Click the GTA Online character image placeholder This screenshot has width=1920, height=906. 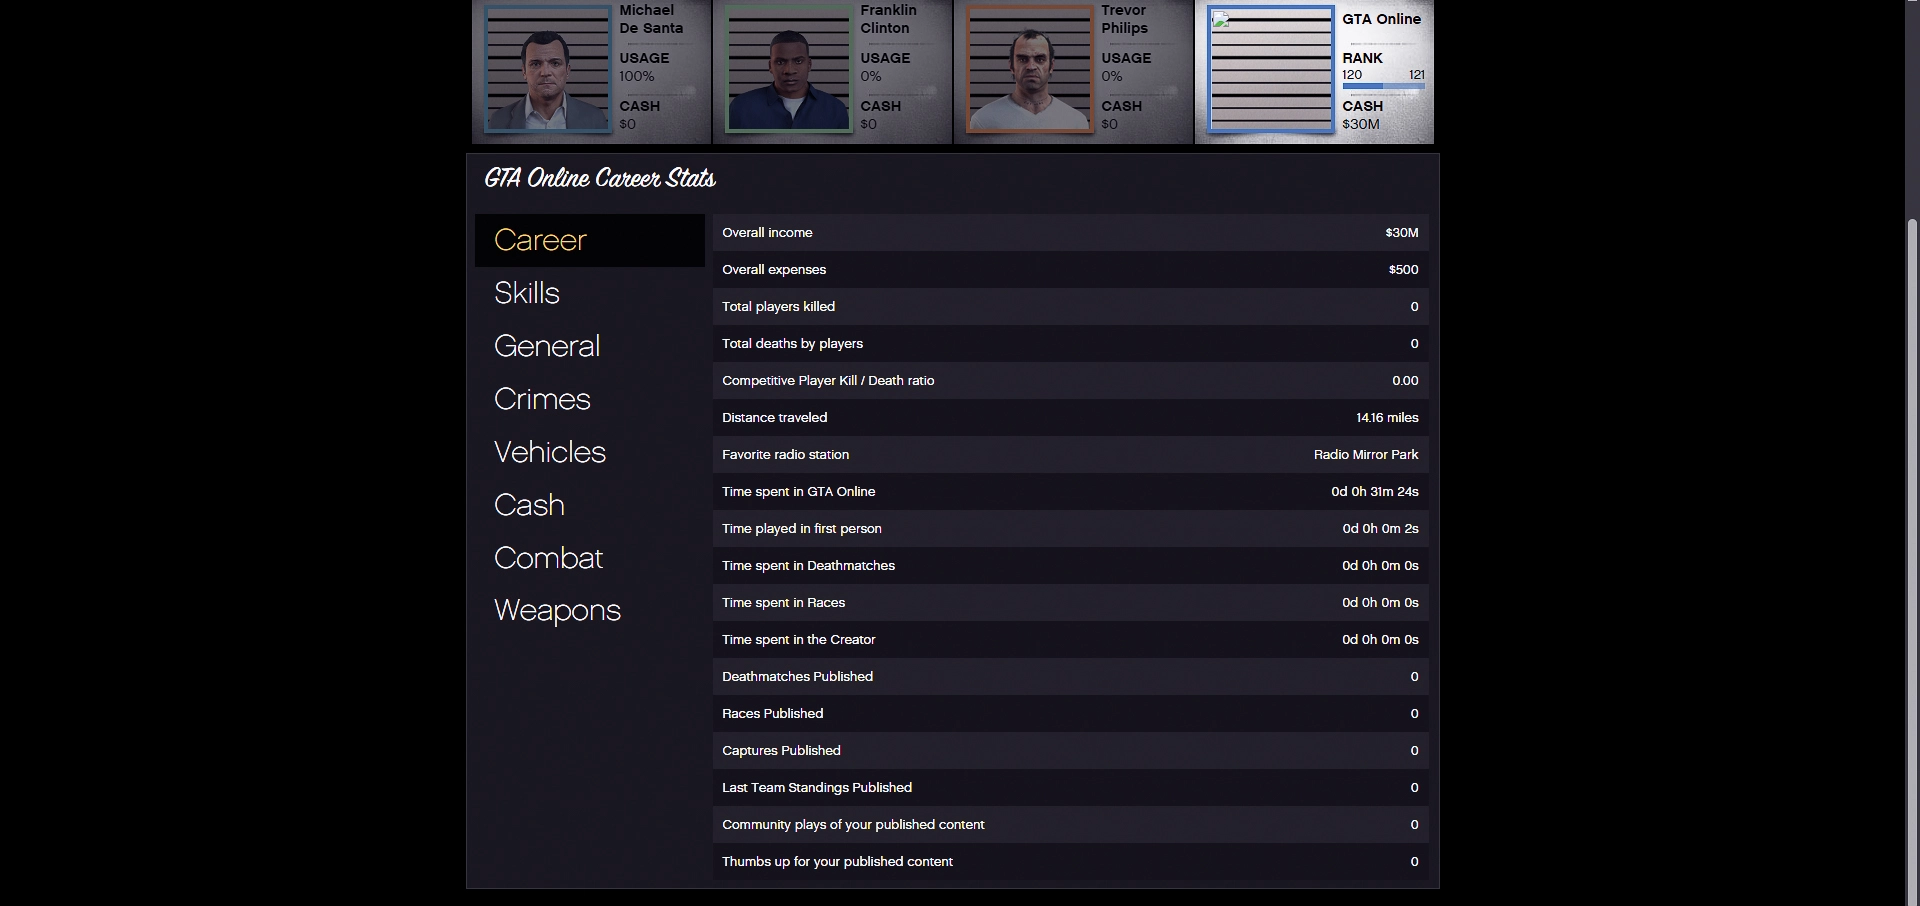coord(1271,69)
